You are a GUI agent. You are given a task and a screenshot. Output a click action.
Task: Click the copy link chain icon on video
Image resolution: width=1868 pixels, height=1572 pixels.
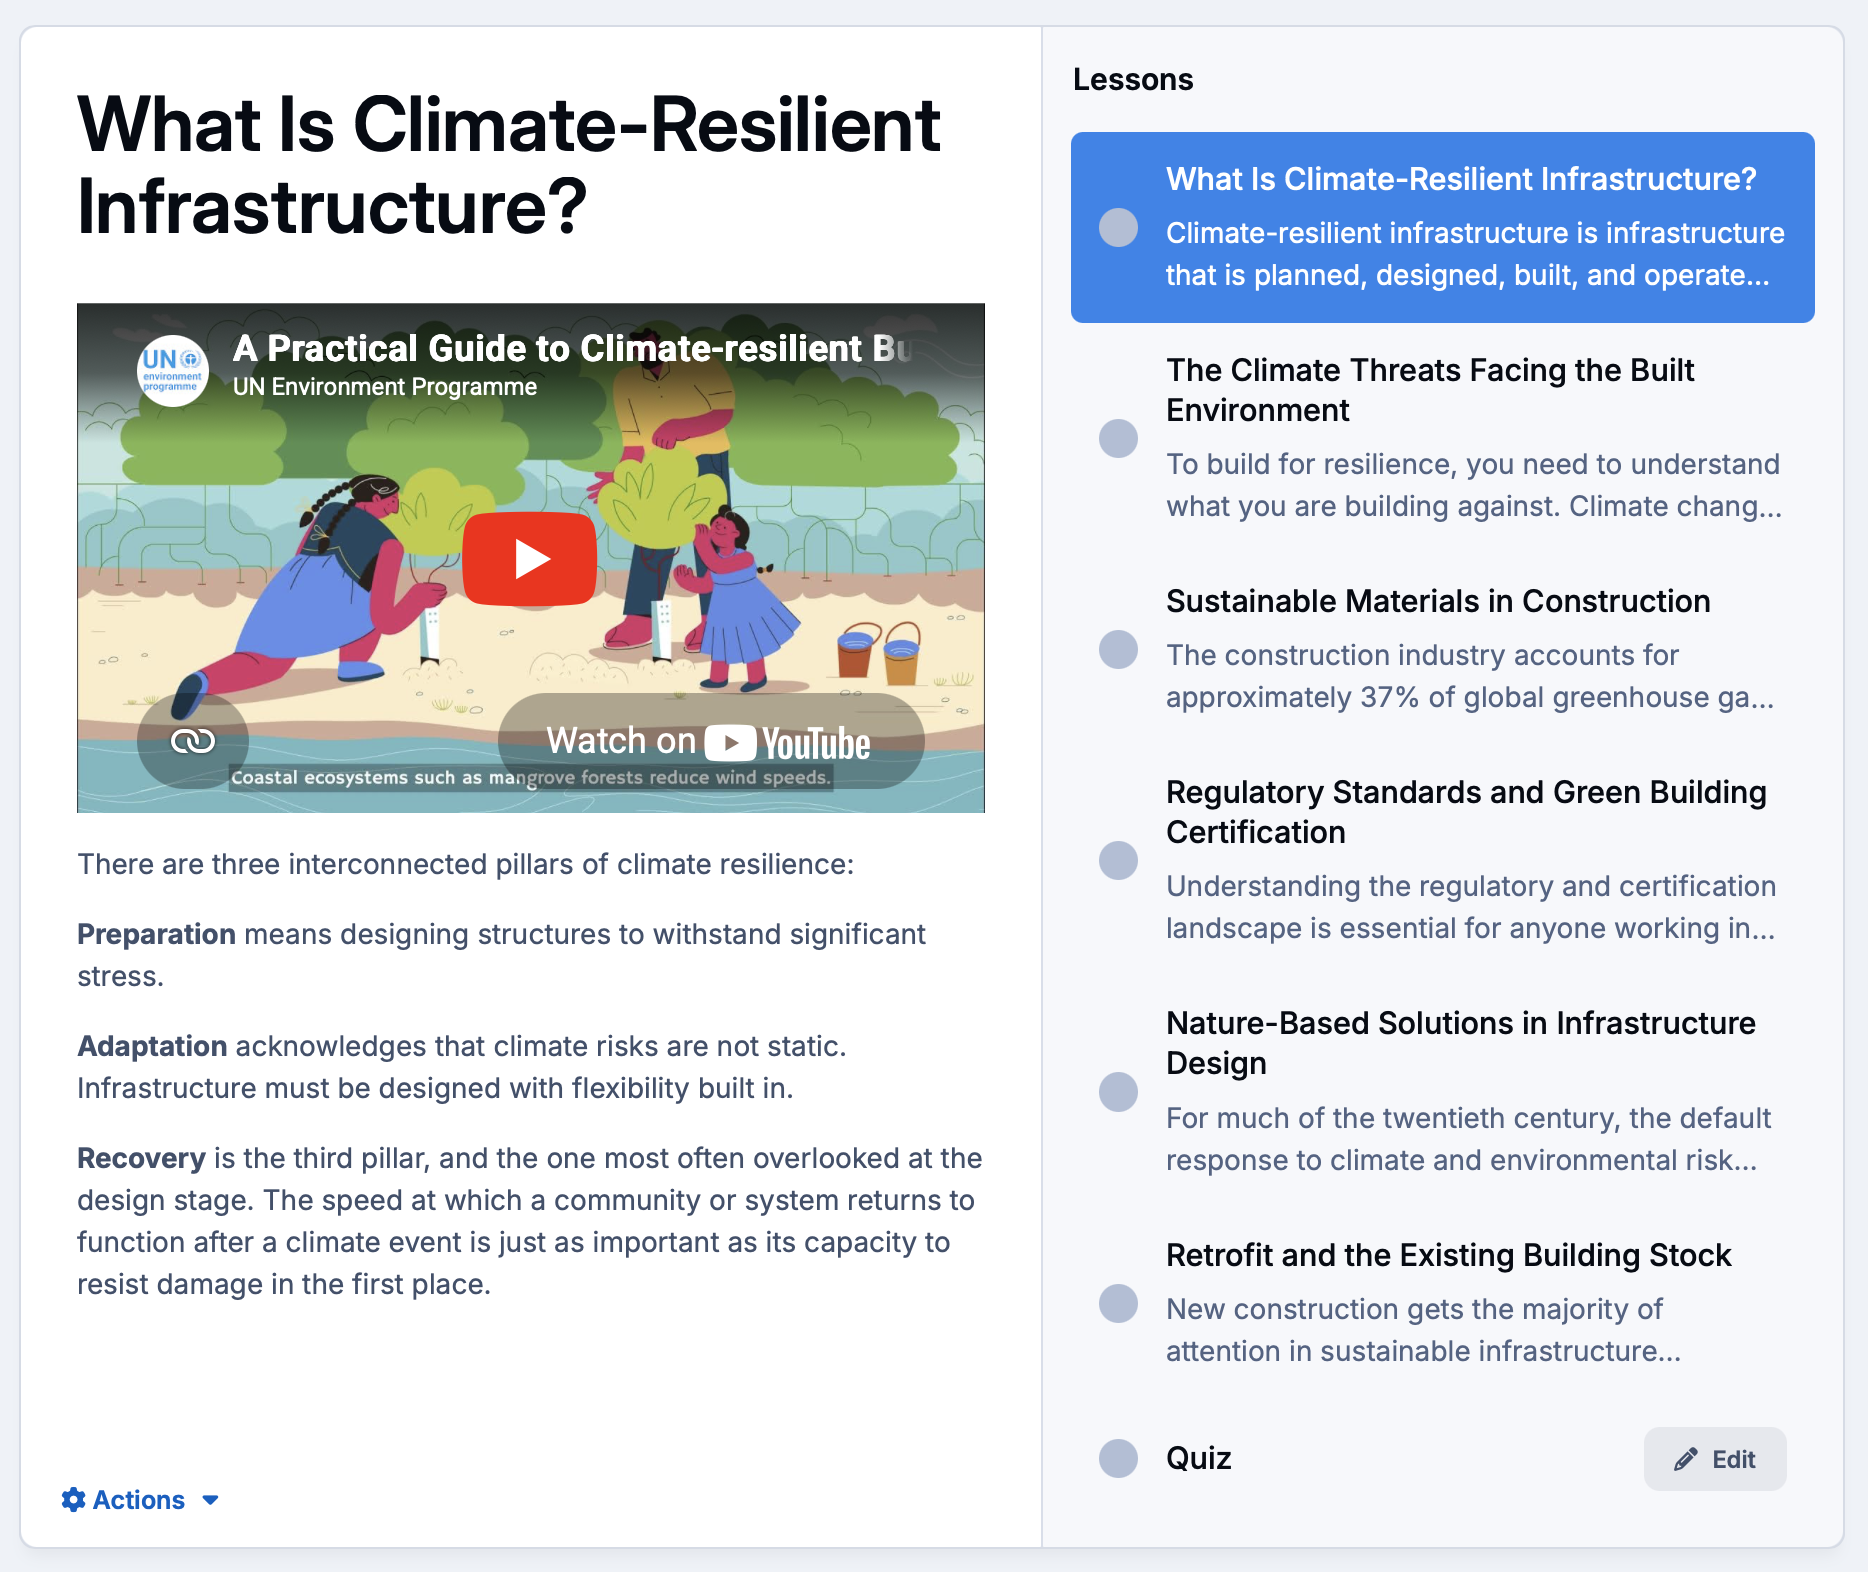pyautogui.click(x=193, y=741)
